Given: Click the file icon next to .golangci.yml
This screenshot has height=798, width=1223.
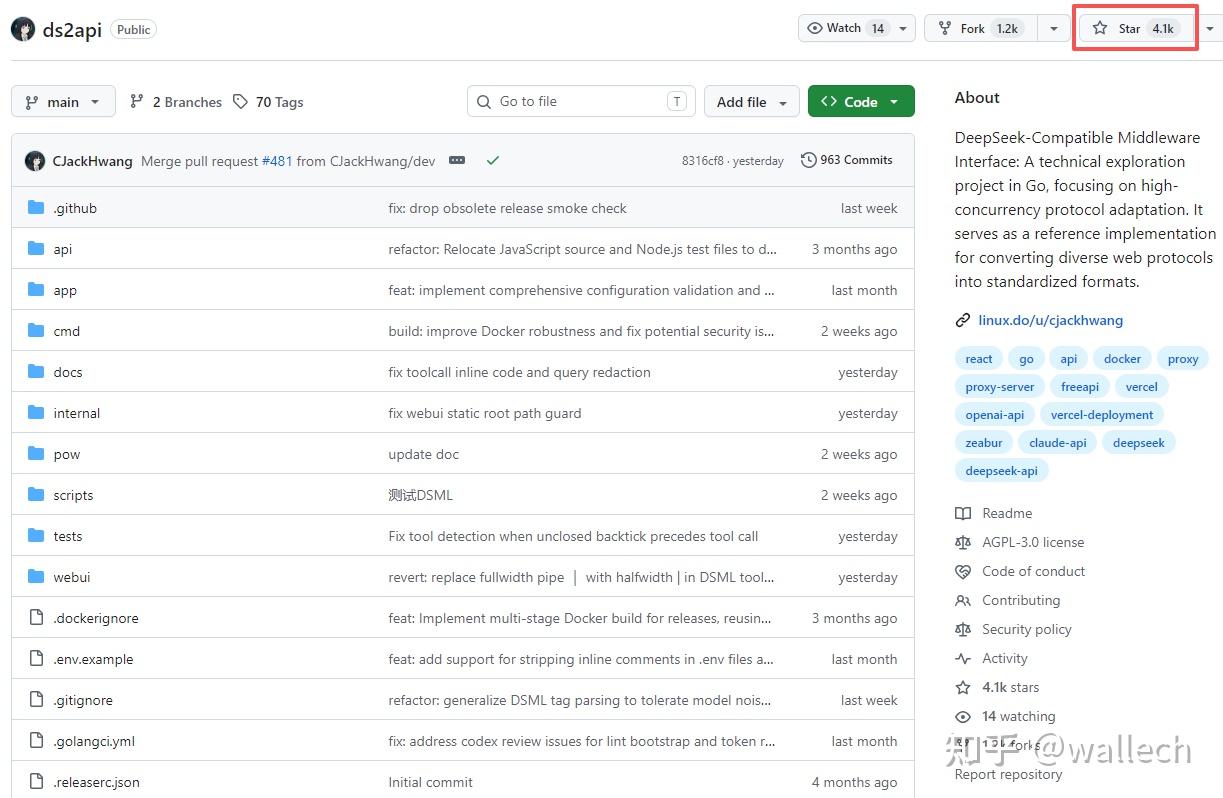Looking at the screenshot, I should pyautogui.click(x=36, y=741).
